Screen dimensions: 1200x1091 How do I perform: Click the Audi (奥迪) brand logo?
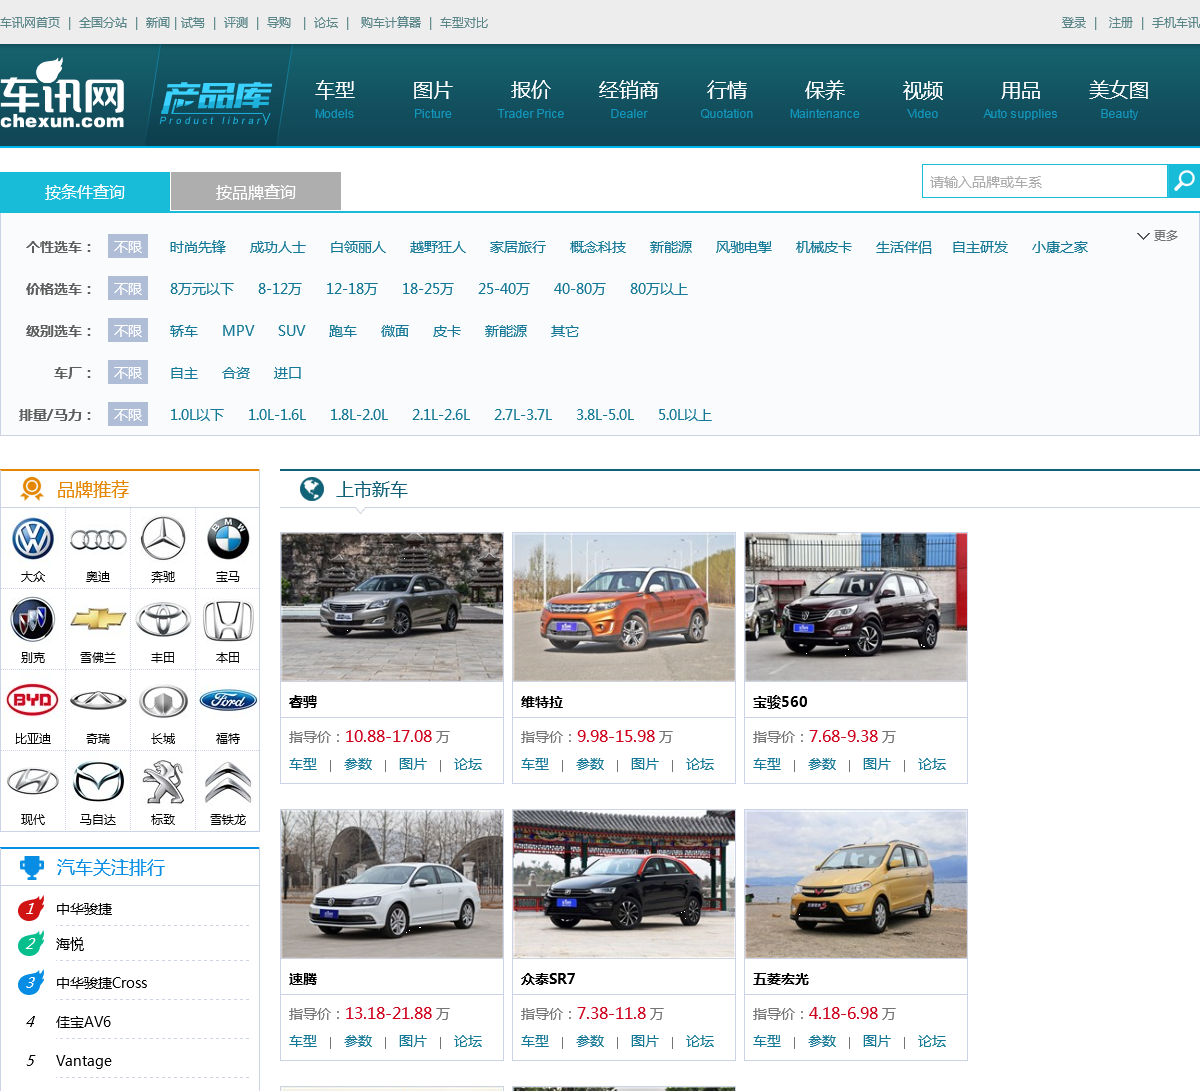(x=98, y=540)
